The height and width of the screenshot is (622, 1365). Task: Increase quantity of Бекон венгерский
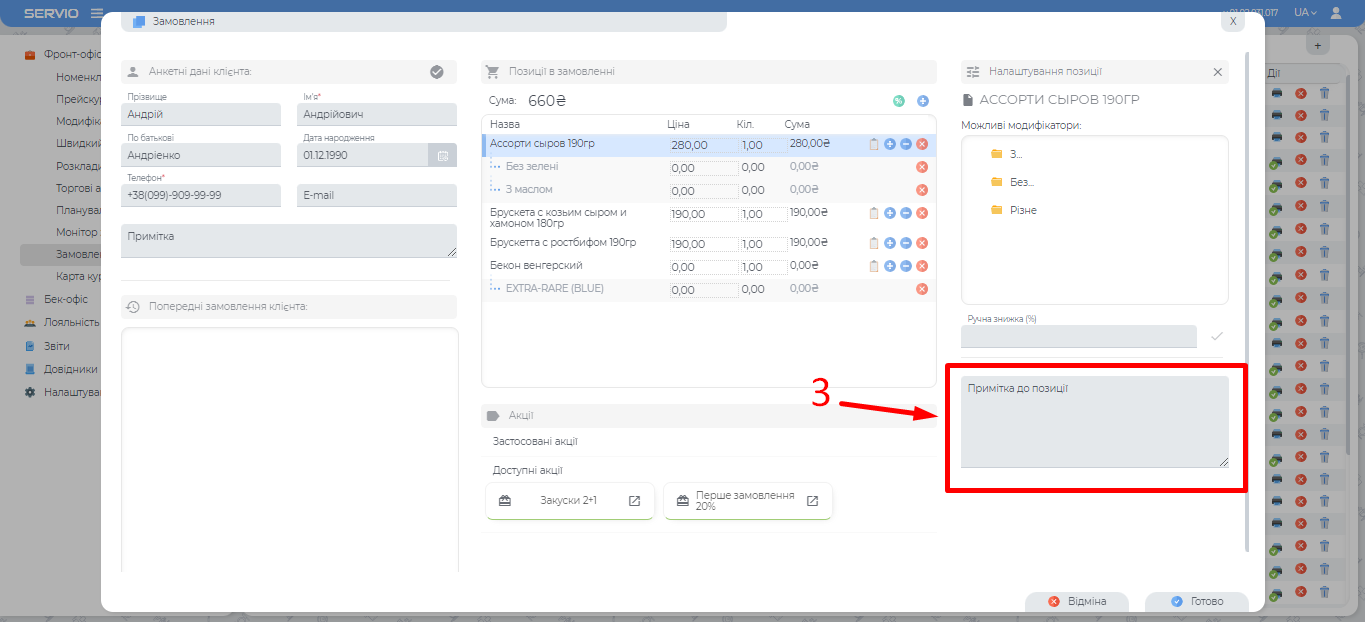pyautogui.click(x=889, y=266)
